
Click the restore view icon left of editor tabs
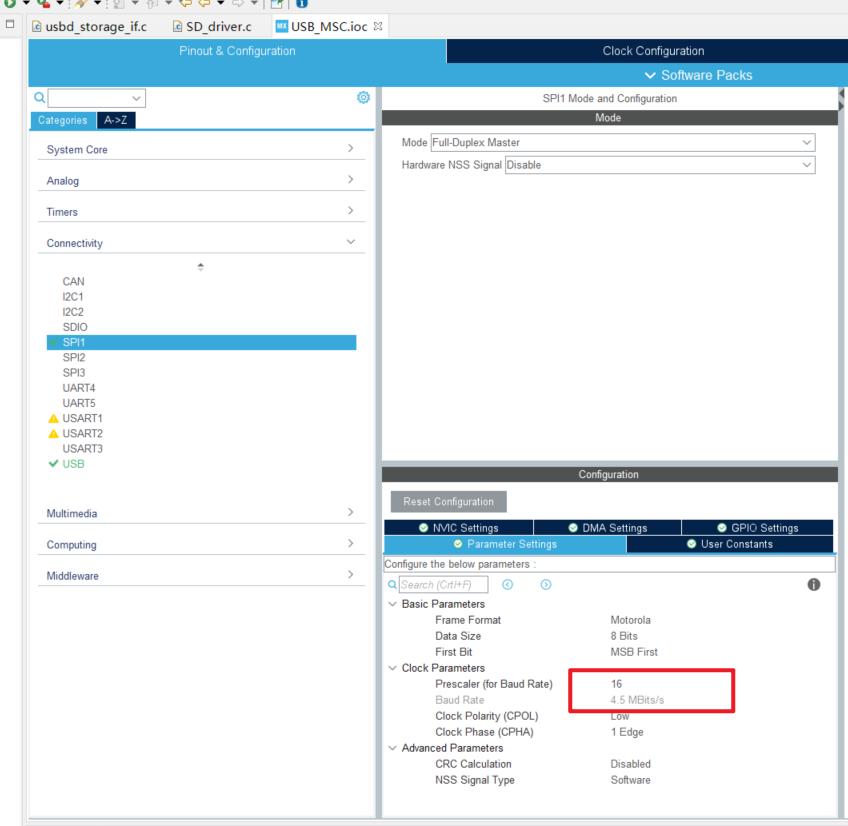[10, 24]
